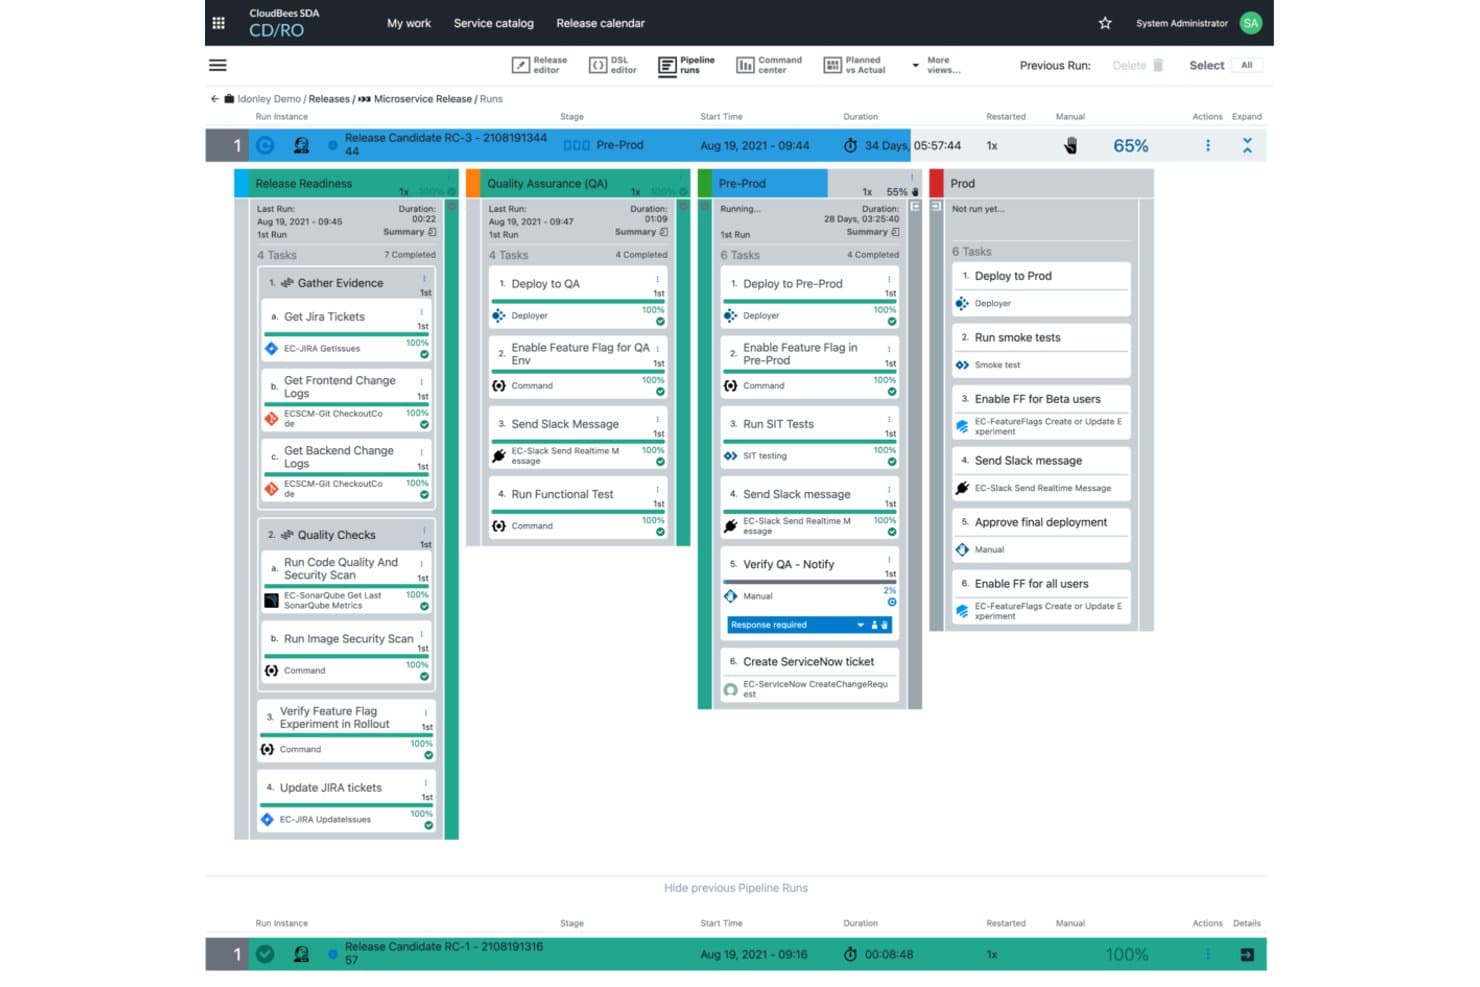Image resolution: width=1480 pixels, height=987 pixels.
Task: Open the Release calendar
Action: 601,23
